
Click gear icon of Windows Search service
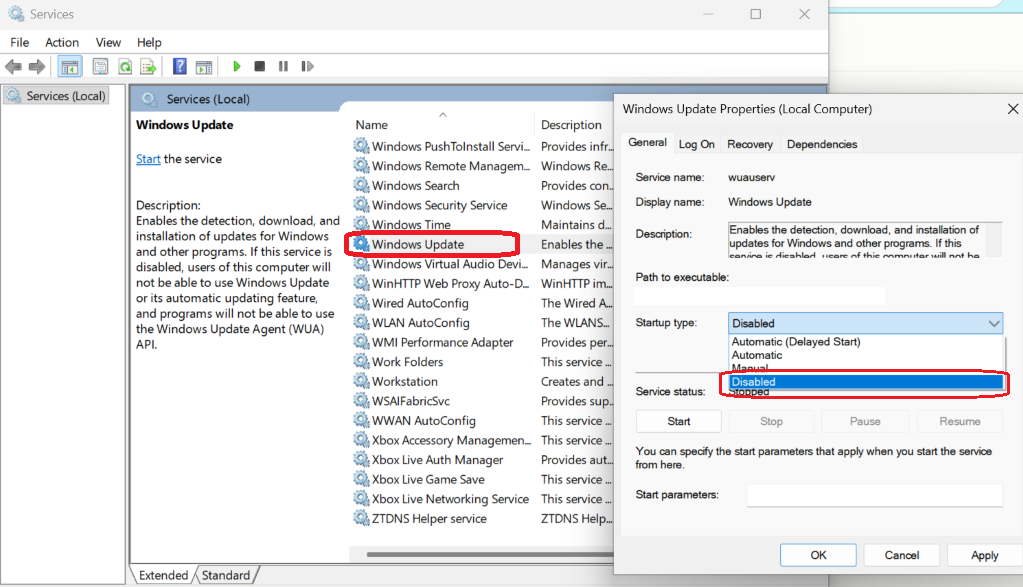pyautogui.click(x=361, y=185)
